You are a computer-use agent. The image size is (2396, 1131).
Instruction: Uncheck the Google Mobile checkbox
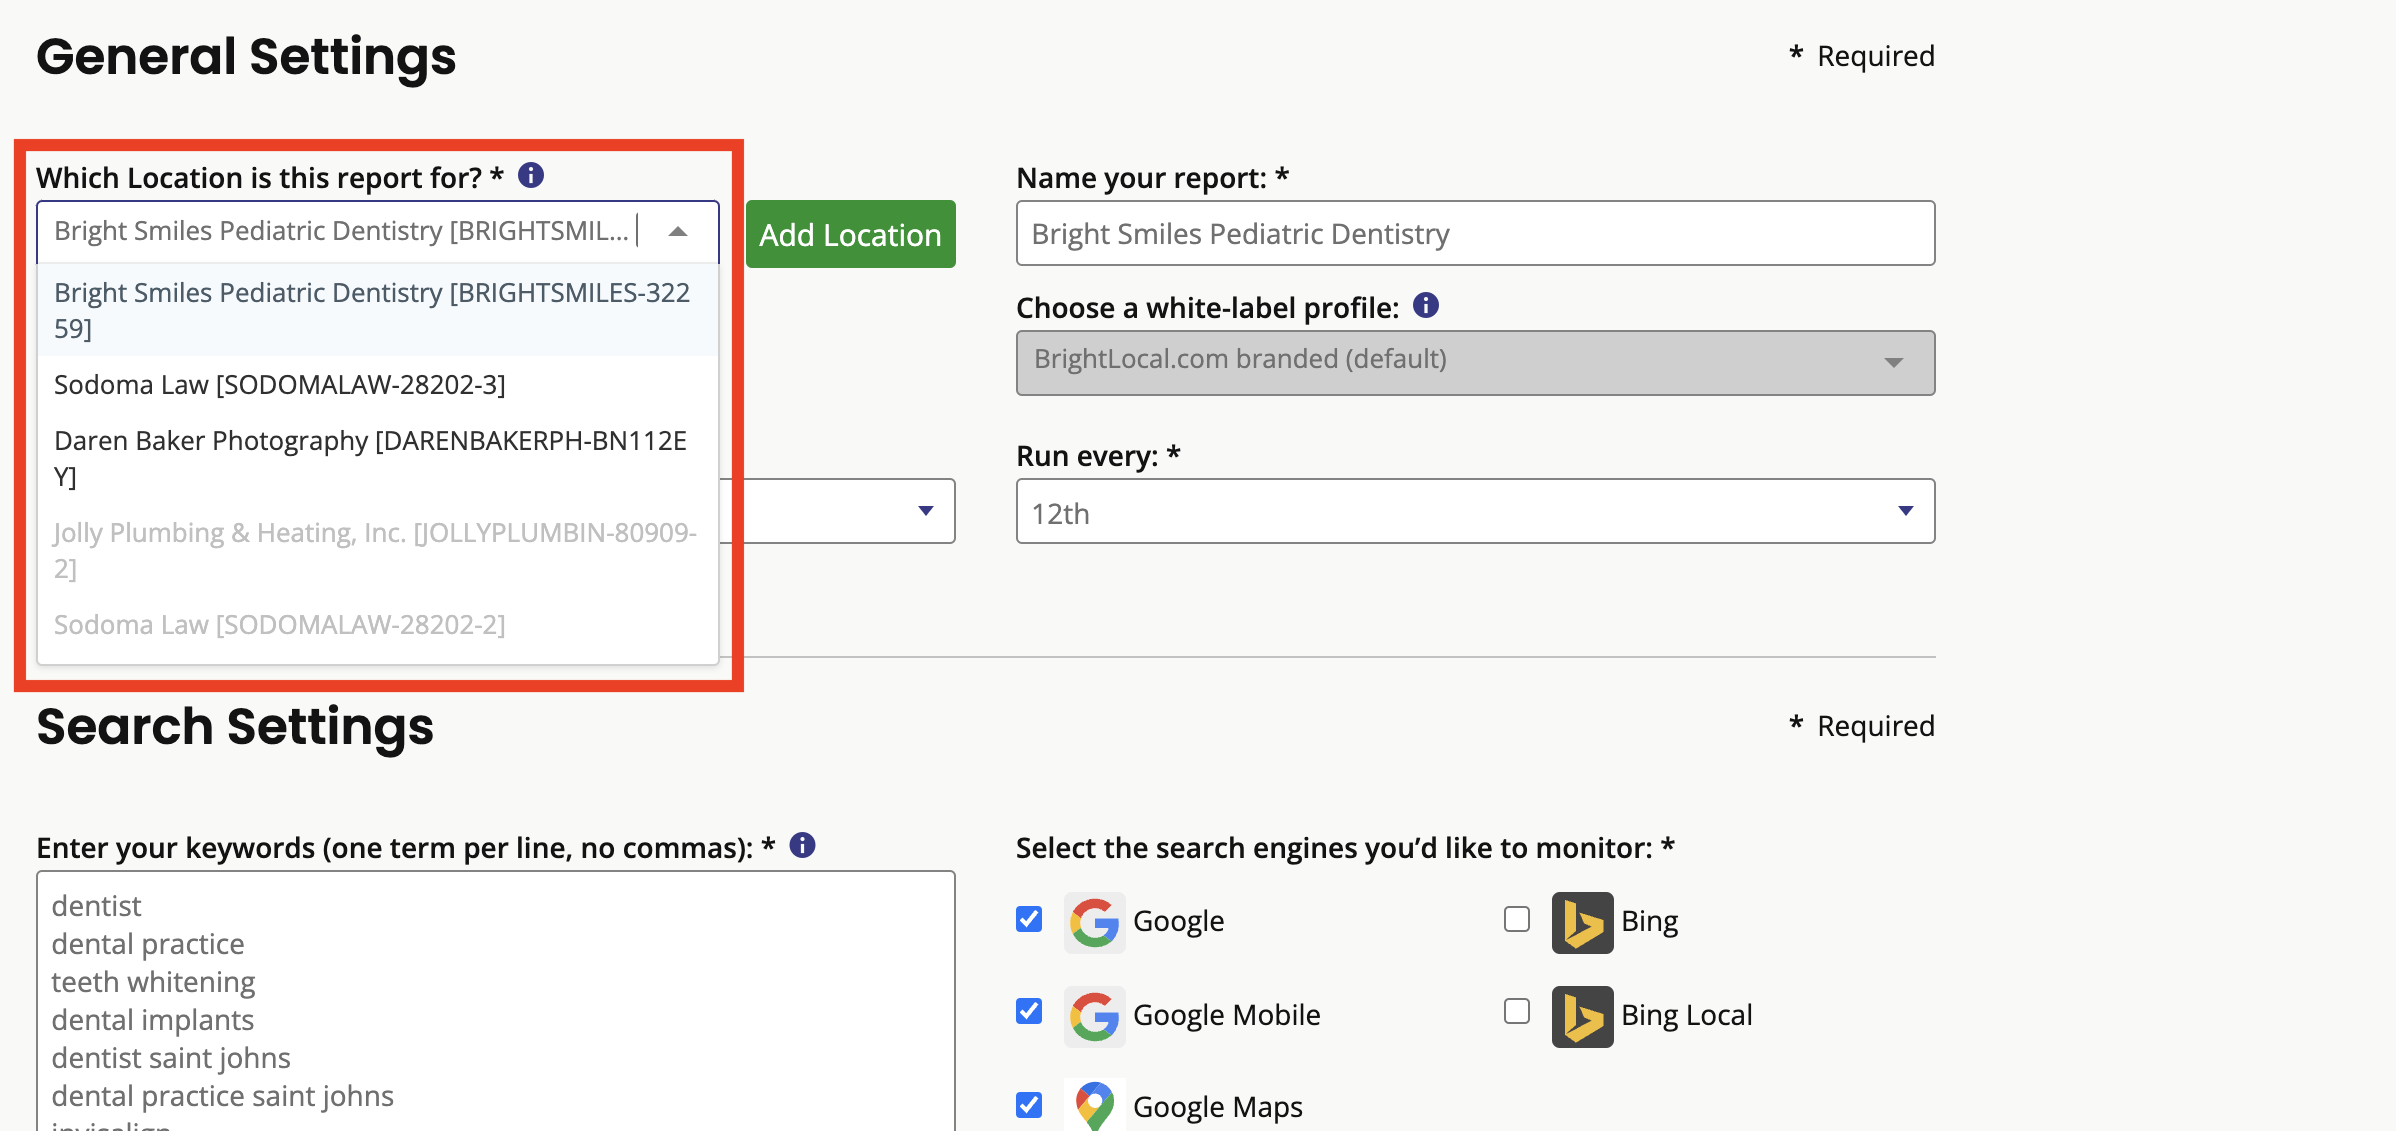tap(1029, 1011)
